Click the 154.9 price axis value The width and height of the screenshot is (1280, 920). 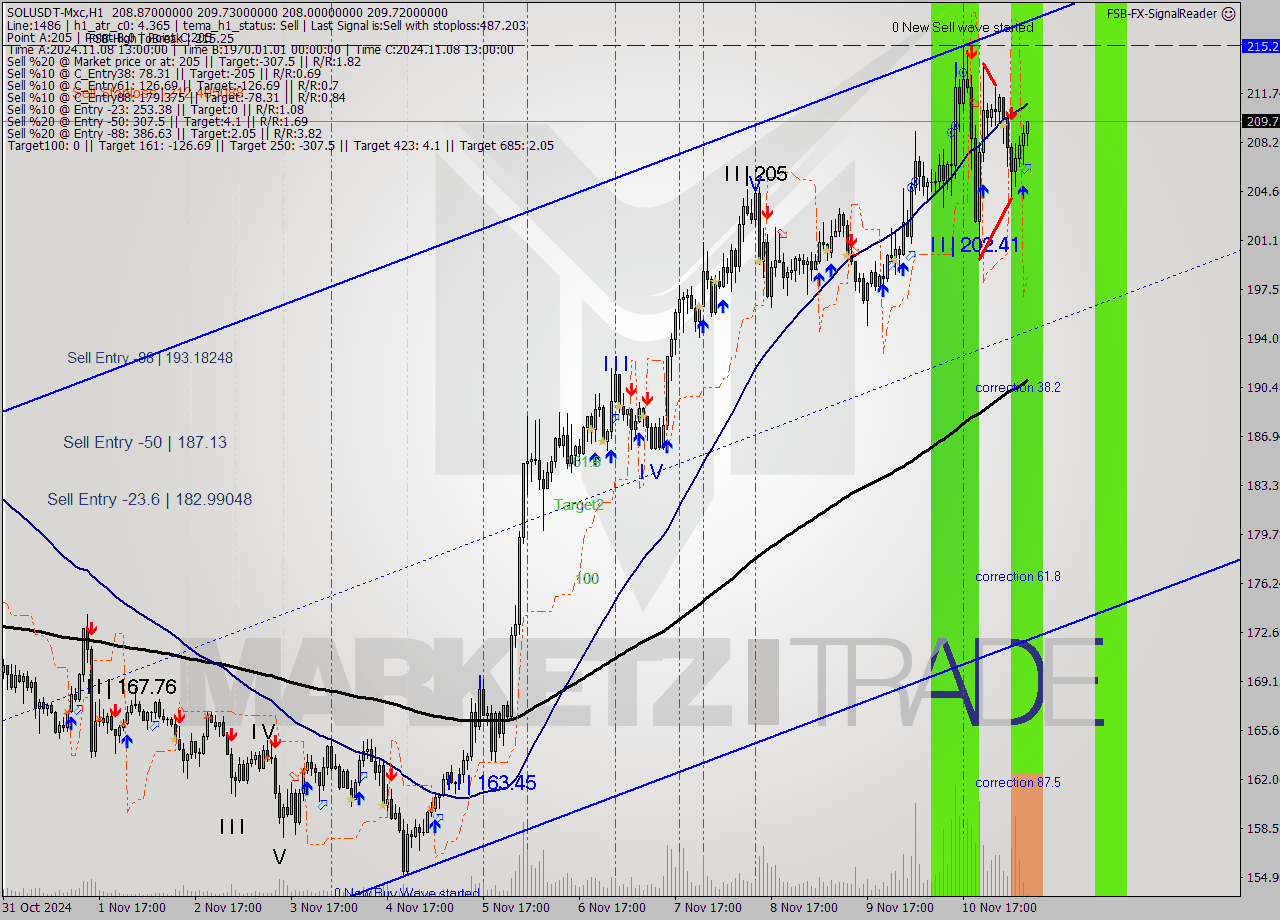pos(1261,877)
